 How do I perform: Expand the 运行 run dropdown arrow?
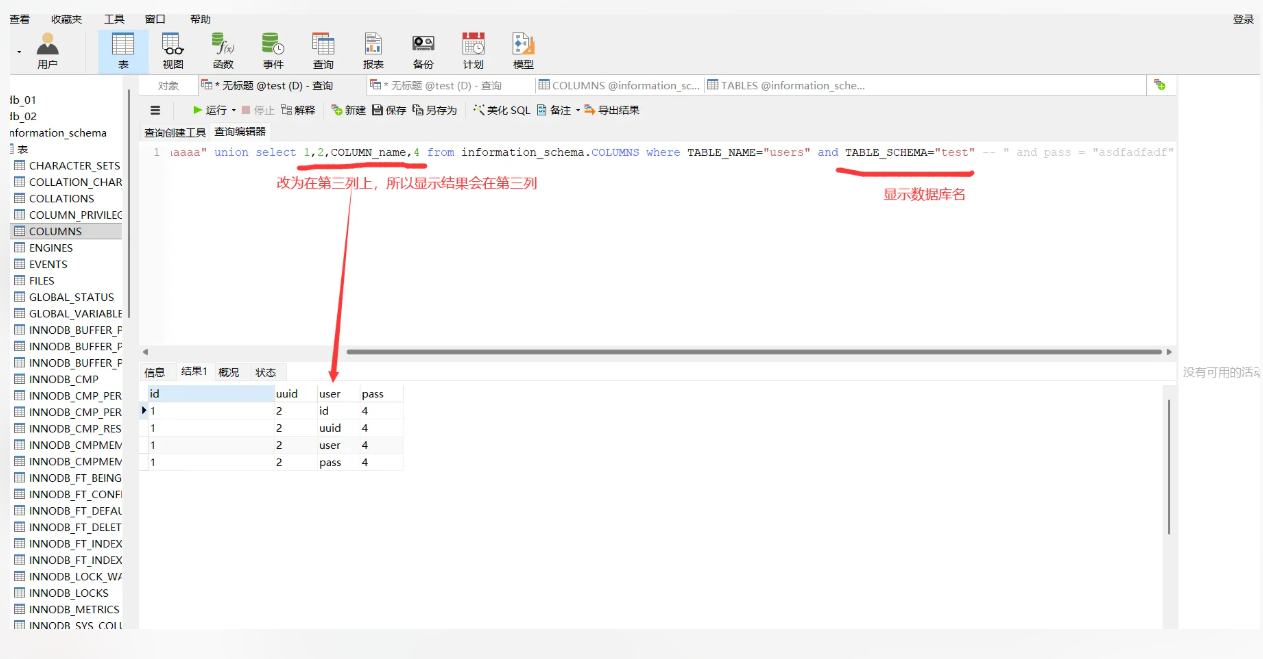coord(234,111)
